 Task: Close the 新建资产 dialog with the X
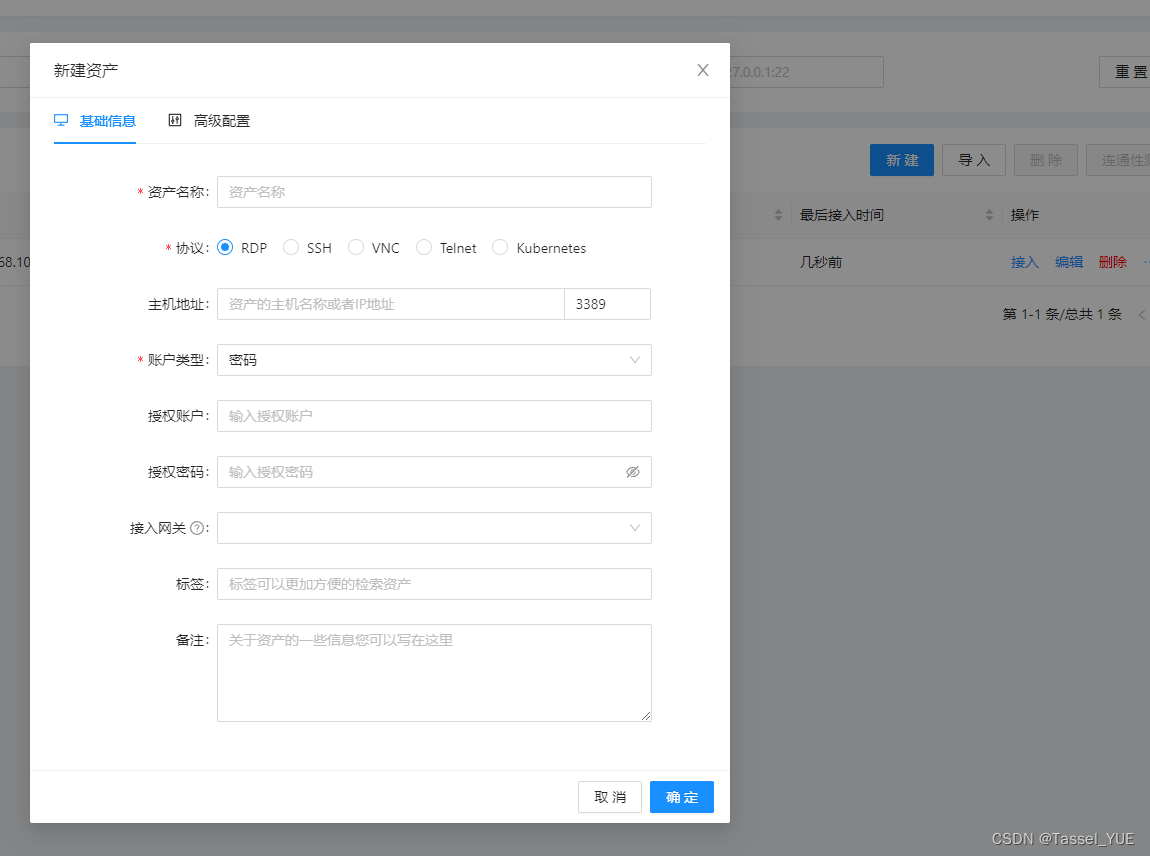tap(703, 70)
